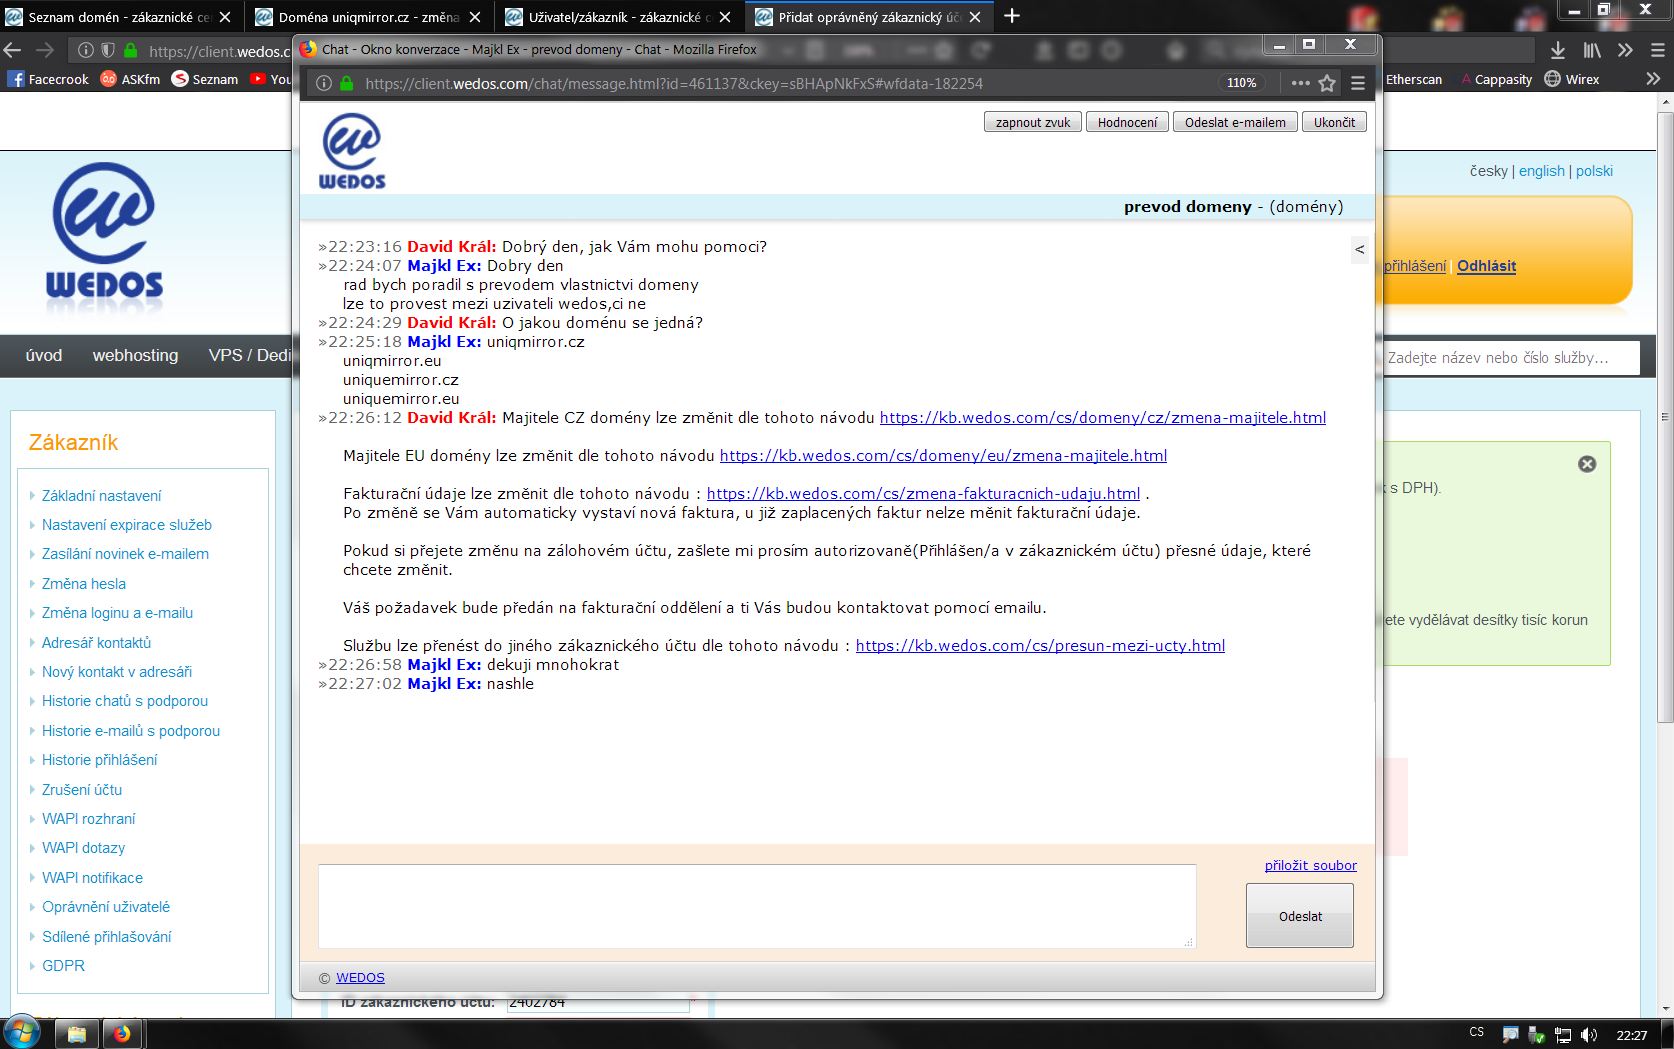Open a new browser tab with plus icon
The height and width of the screenshot is (1049, 1674).
click(1012, 16)
